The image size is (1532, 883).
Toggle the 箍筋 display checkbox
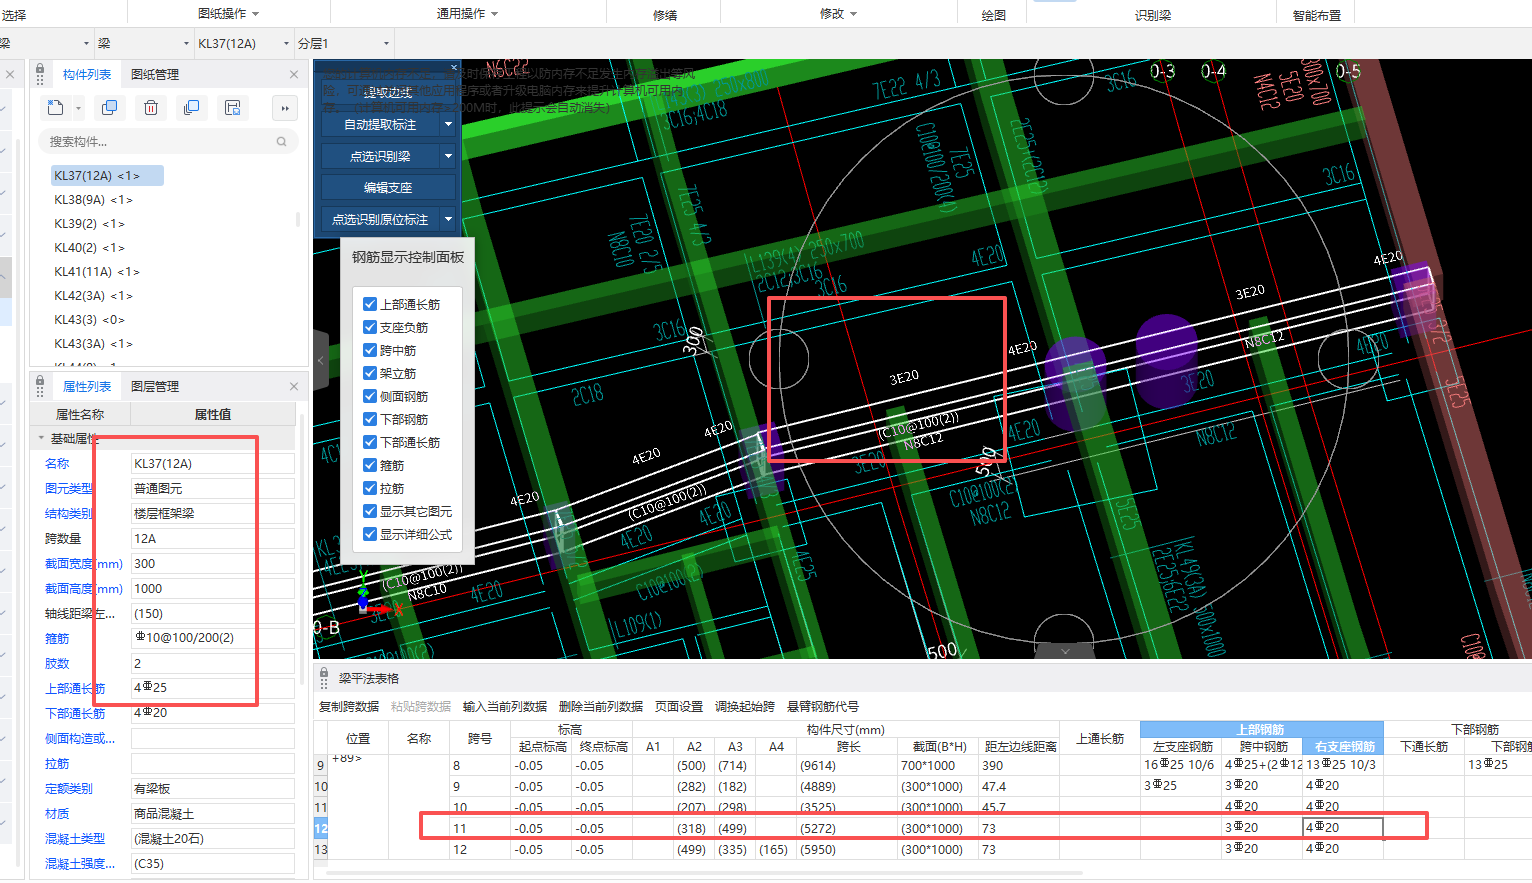click(x=370, y=465)
